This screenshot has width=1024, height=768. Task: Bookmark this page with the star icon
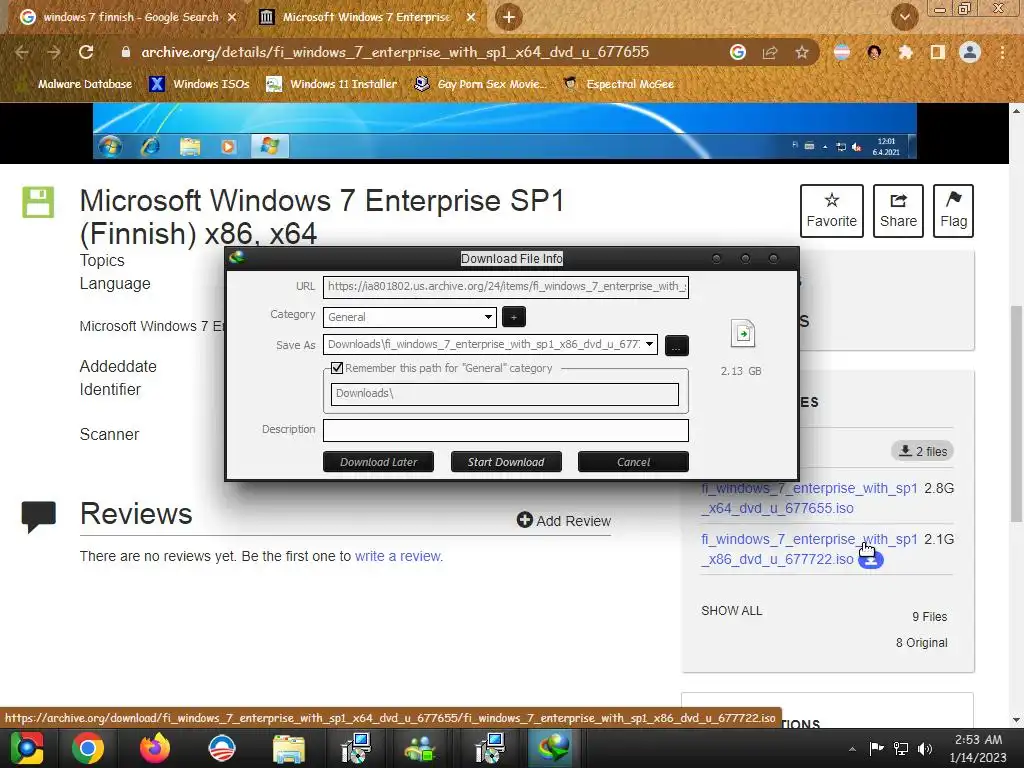802,52
